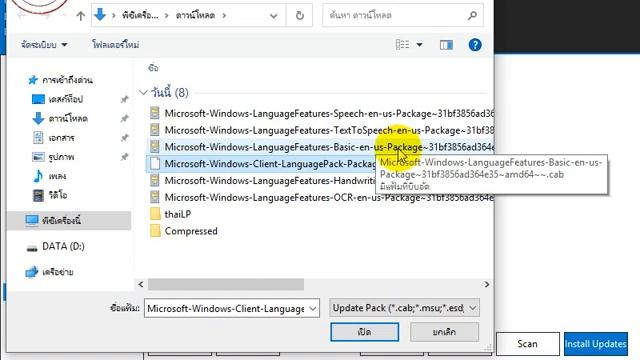Click the view layout icon
640x360 pixels.
pyautogui.click(x=402, y=44)
